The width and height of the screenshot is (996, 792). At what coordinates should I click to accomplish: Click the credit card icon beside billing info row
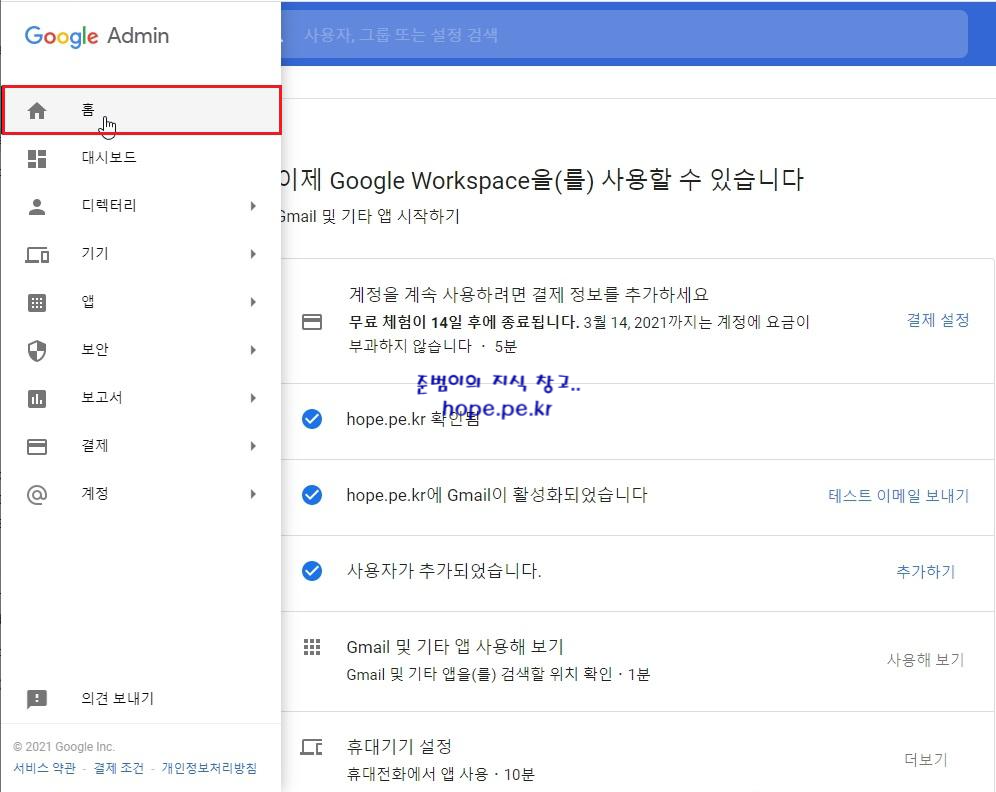pos(311,322)
